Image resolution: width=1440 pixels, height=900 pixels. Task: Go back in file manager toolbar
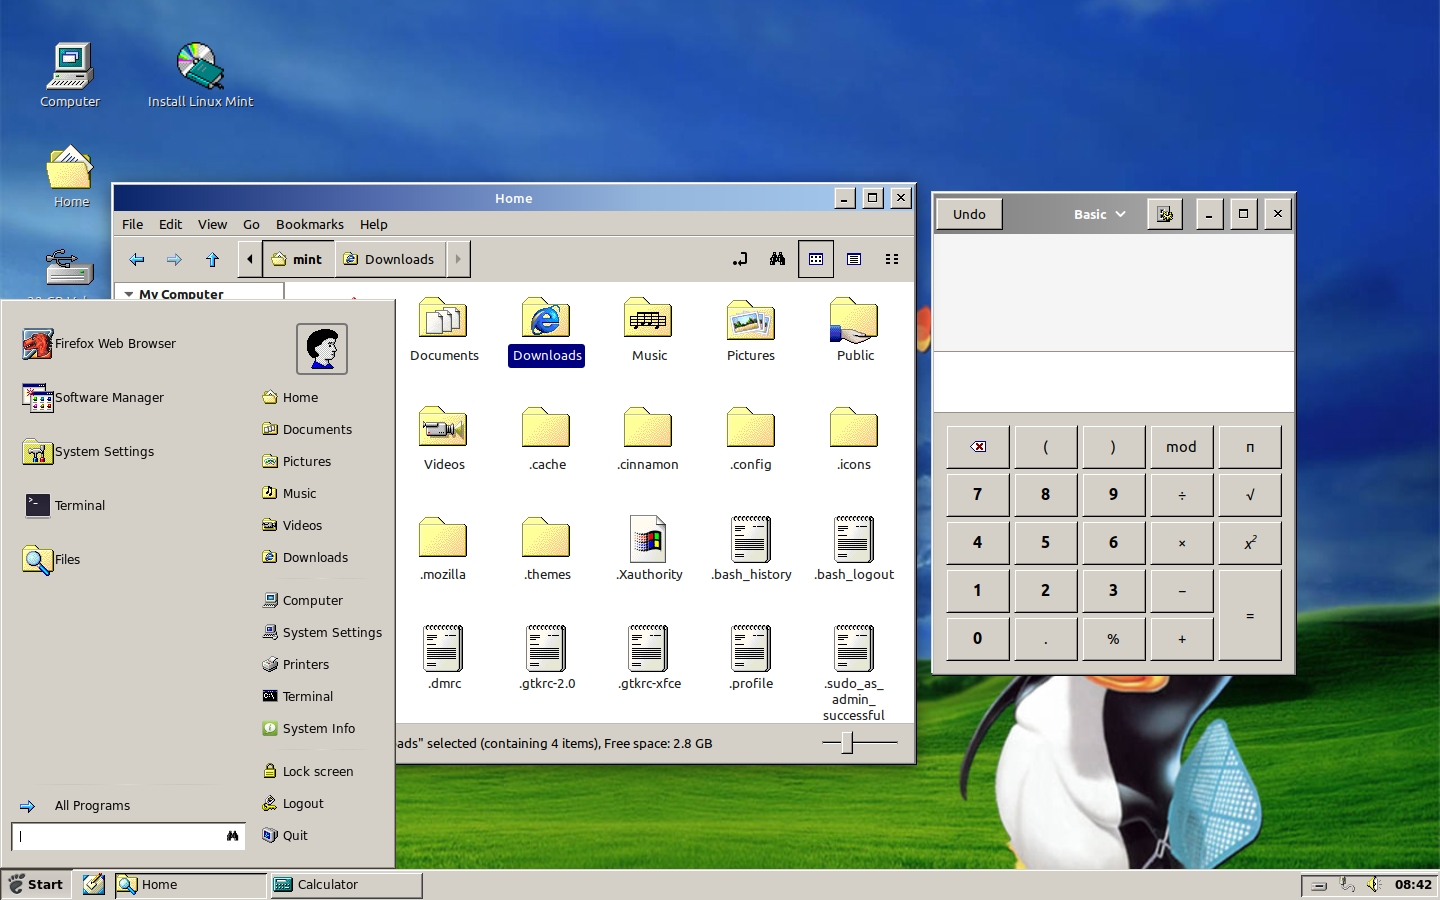[137, 259]
